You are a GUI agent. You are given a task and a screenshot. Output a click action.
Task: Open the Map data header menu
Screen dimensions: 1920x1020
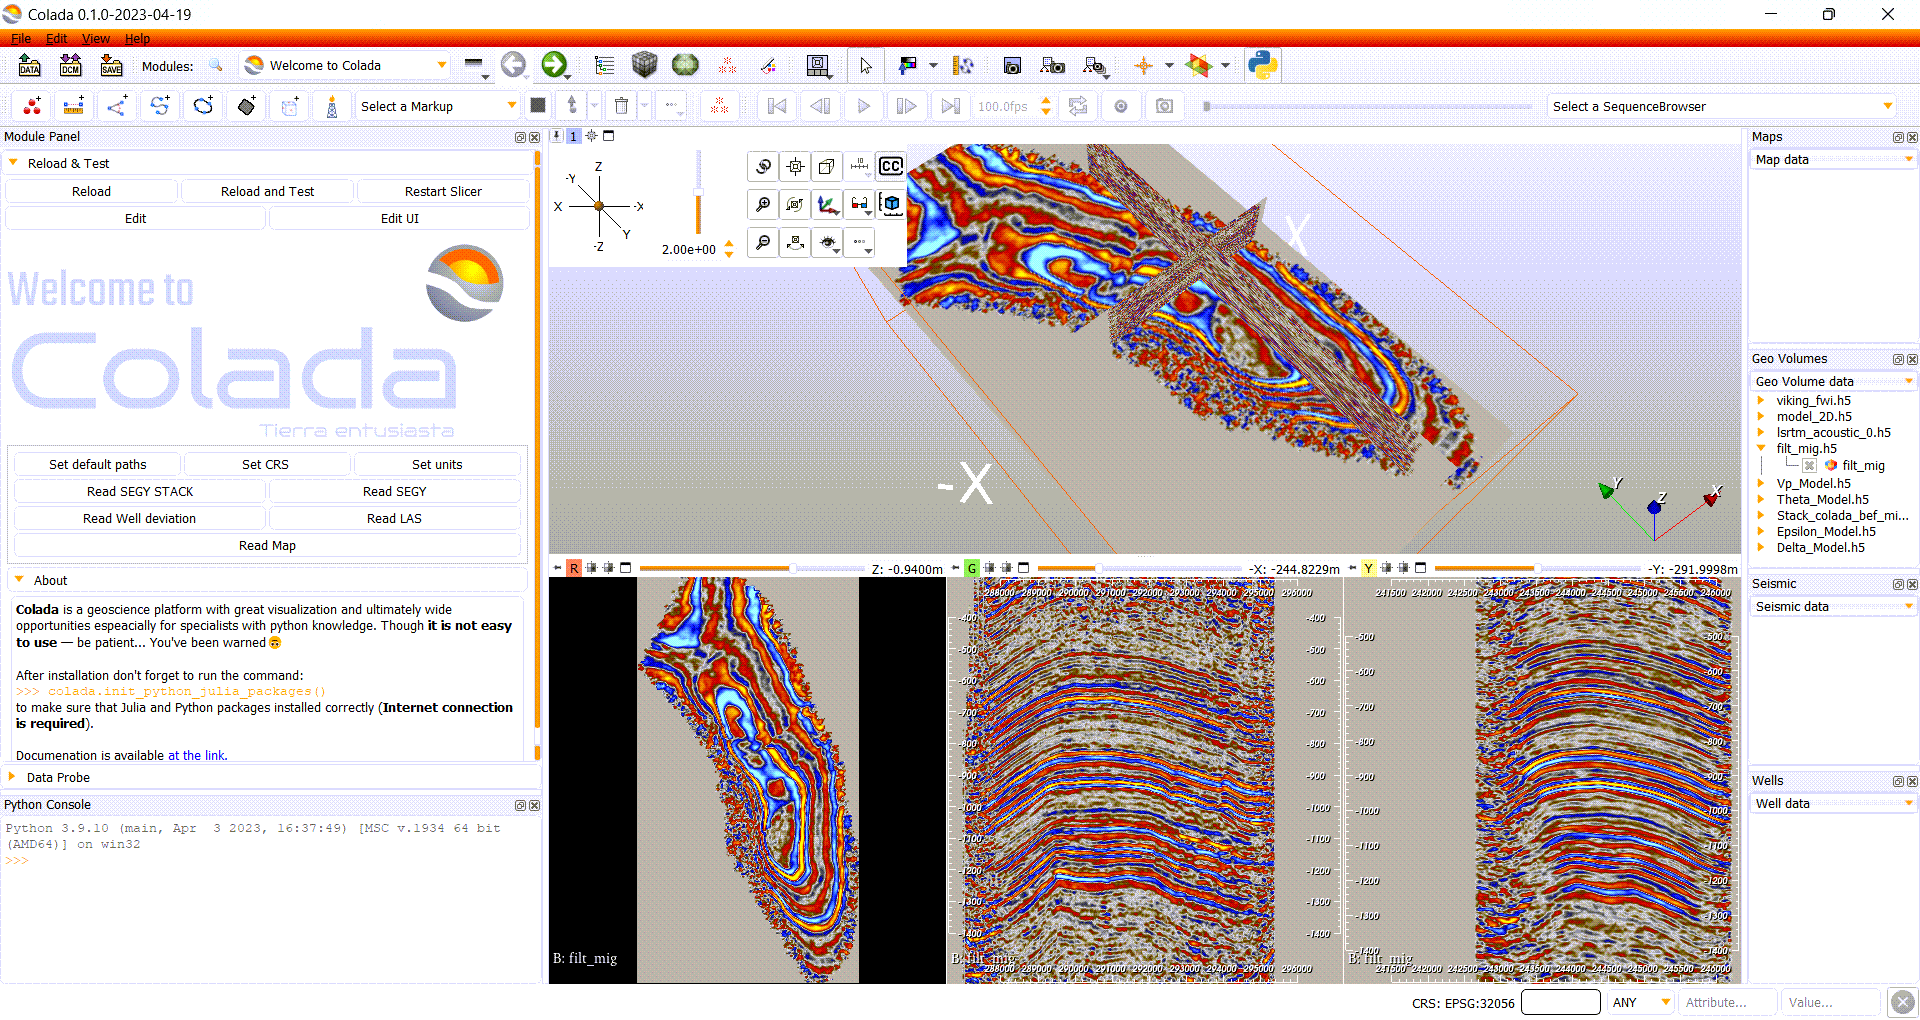pyautogui.click(x=1833, y=160)
